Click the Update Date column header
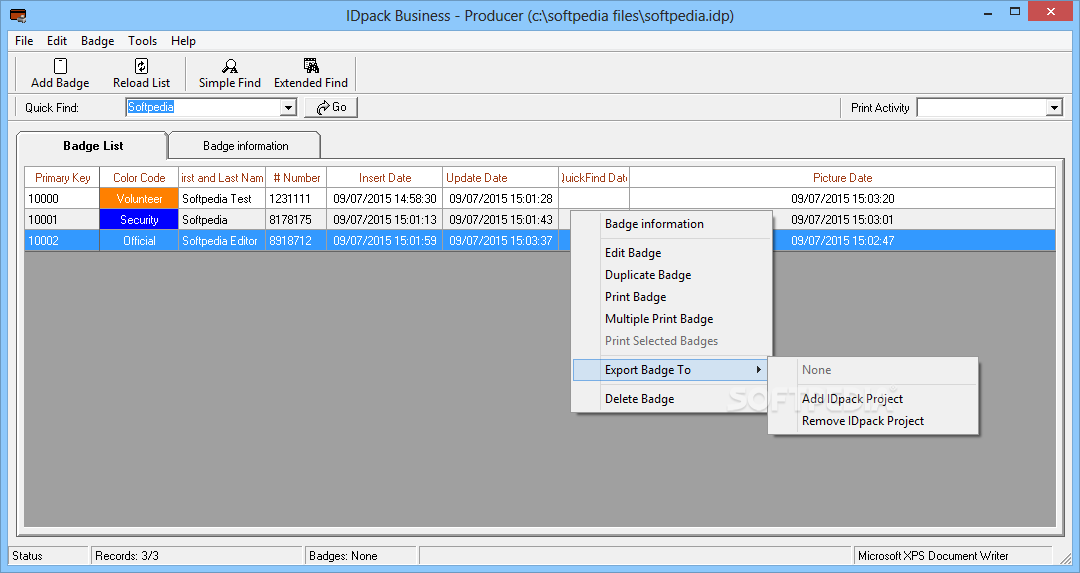Image resolution: width=1080 pixels, height=573 pixels. point(500,178)
